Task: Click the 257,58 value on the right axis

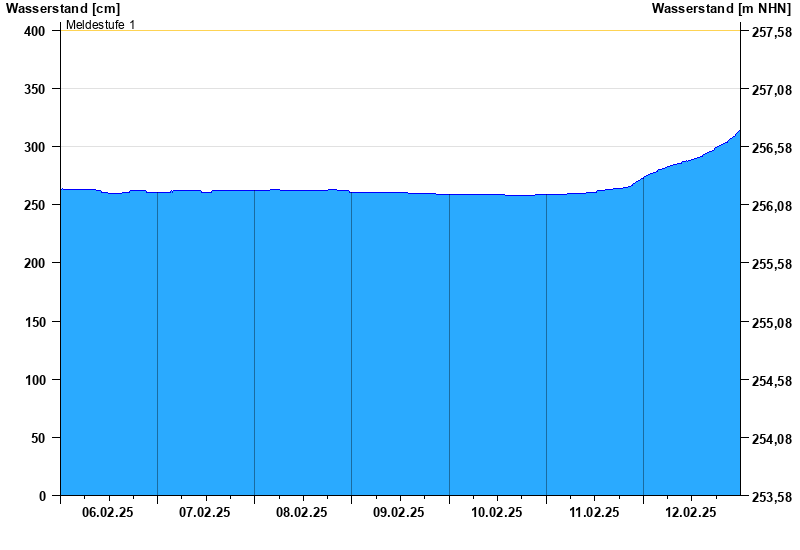Action: click(x=771, y=33)
